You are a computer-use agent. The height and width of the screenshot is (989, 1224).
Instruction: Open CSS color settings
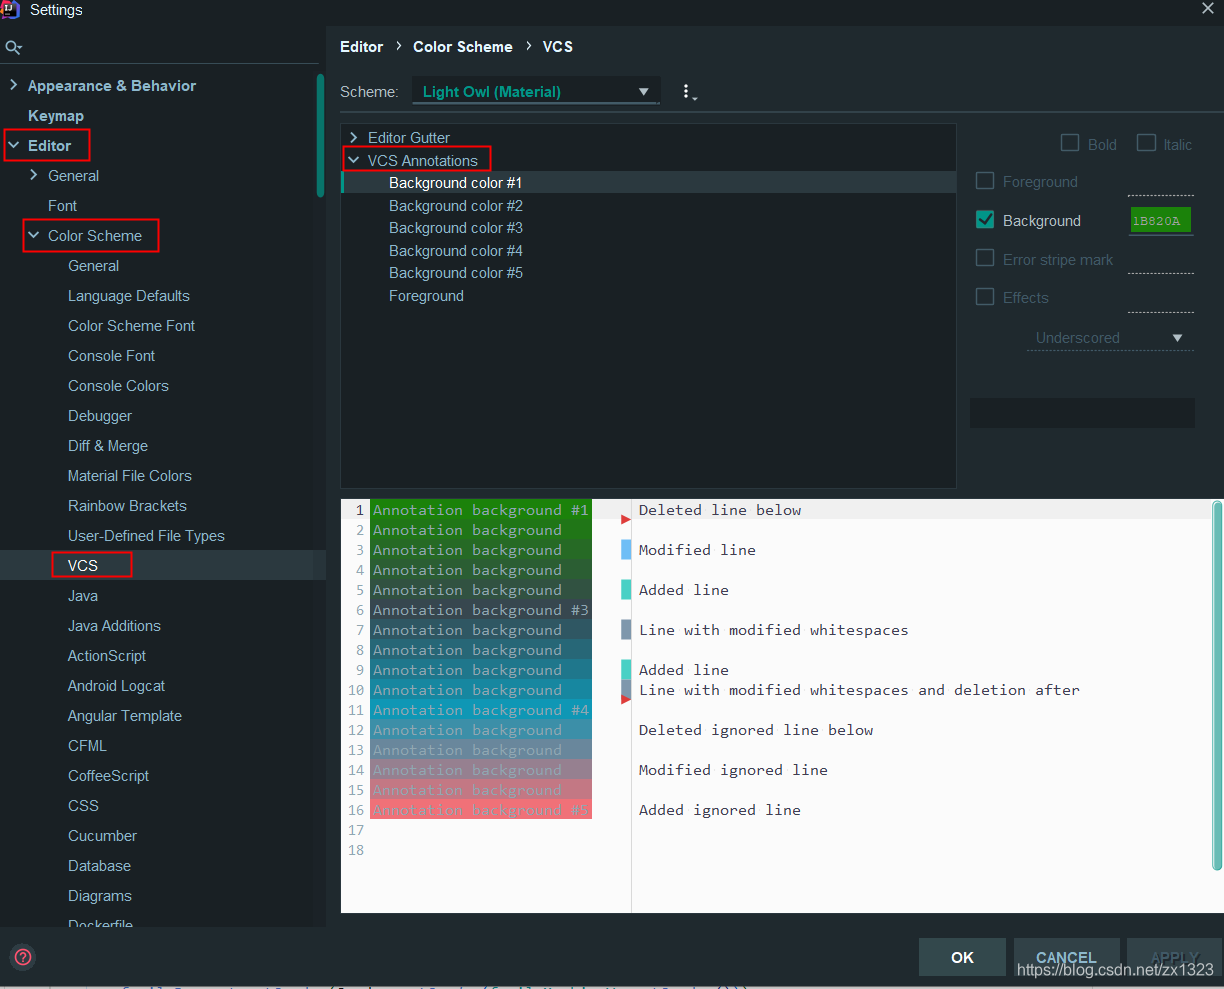click(83, 805)
